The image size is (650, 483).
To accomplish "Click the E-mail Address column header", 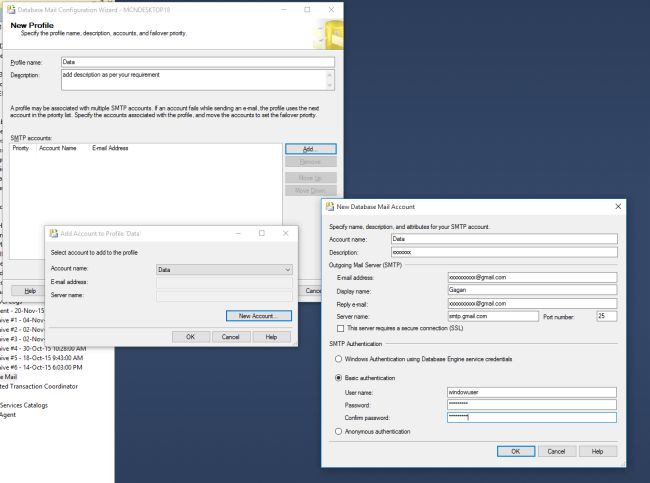I will (x=110, y=148).
